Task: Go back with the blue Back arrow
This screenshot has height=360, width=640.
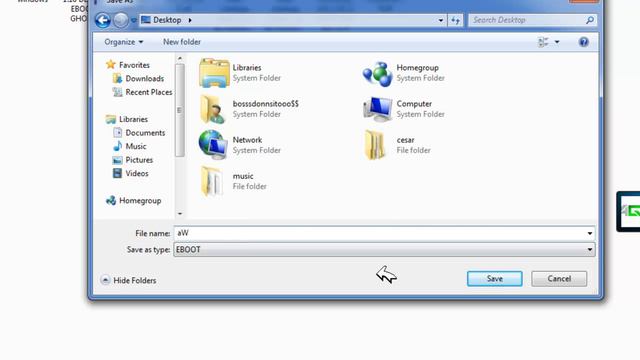Action: (102, 20)
